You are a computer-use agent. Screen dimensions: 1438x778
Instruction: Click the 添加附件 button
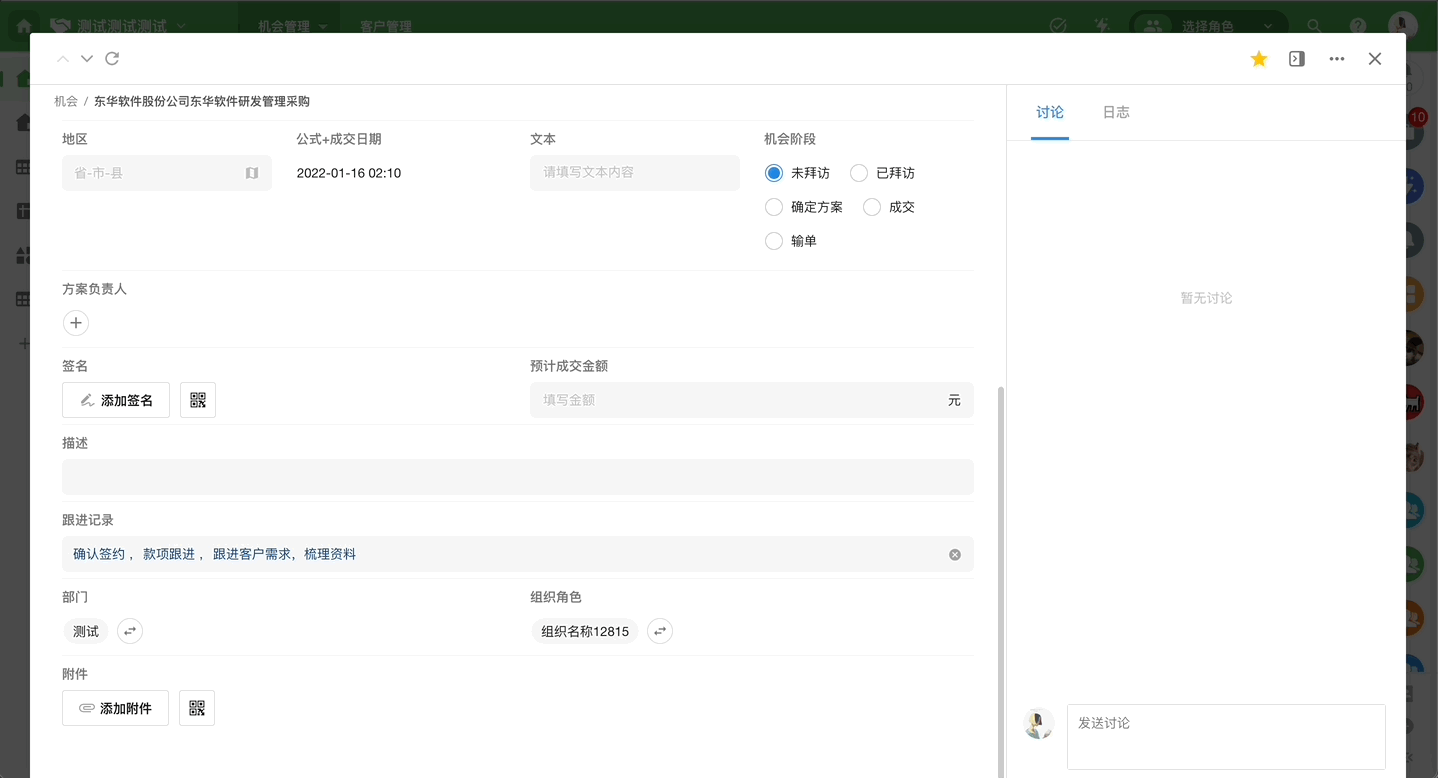click(x=115, y=708)
